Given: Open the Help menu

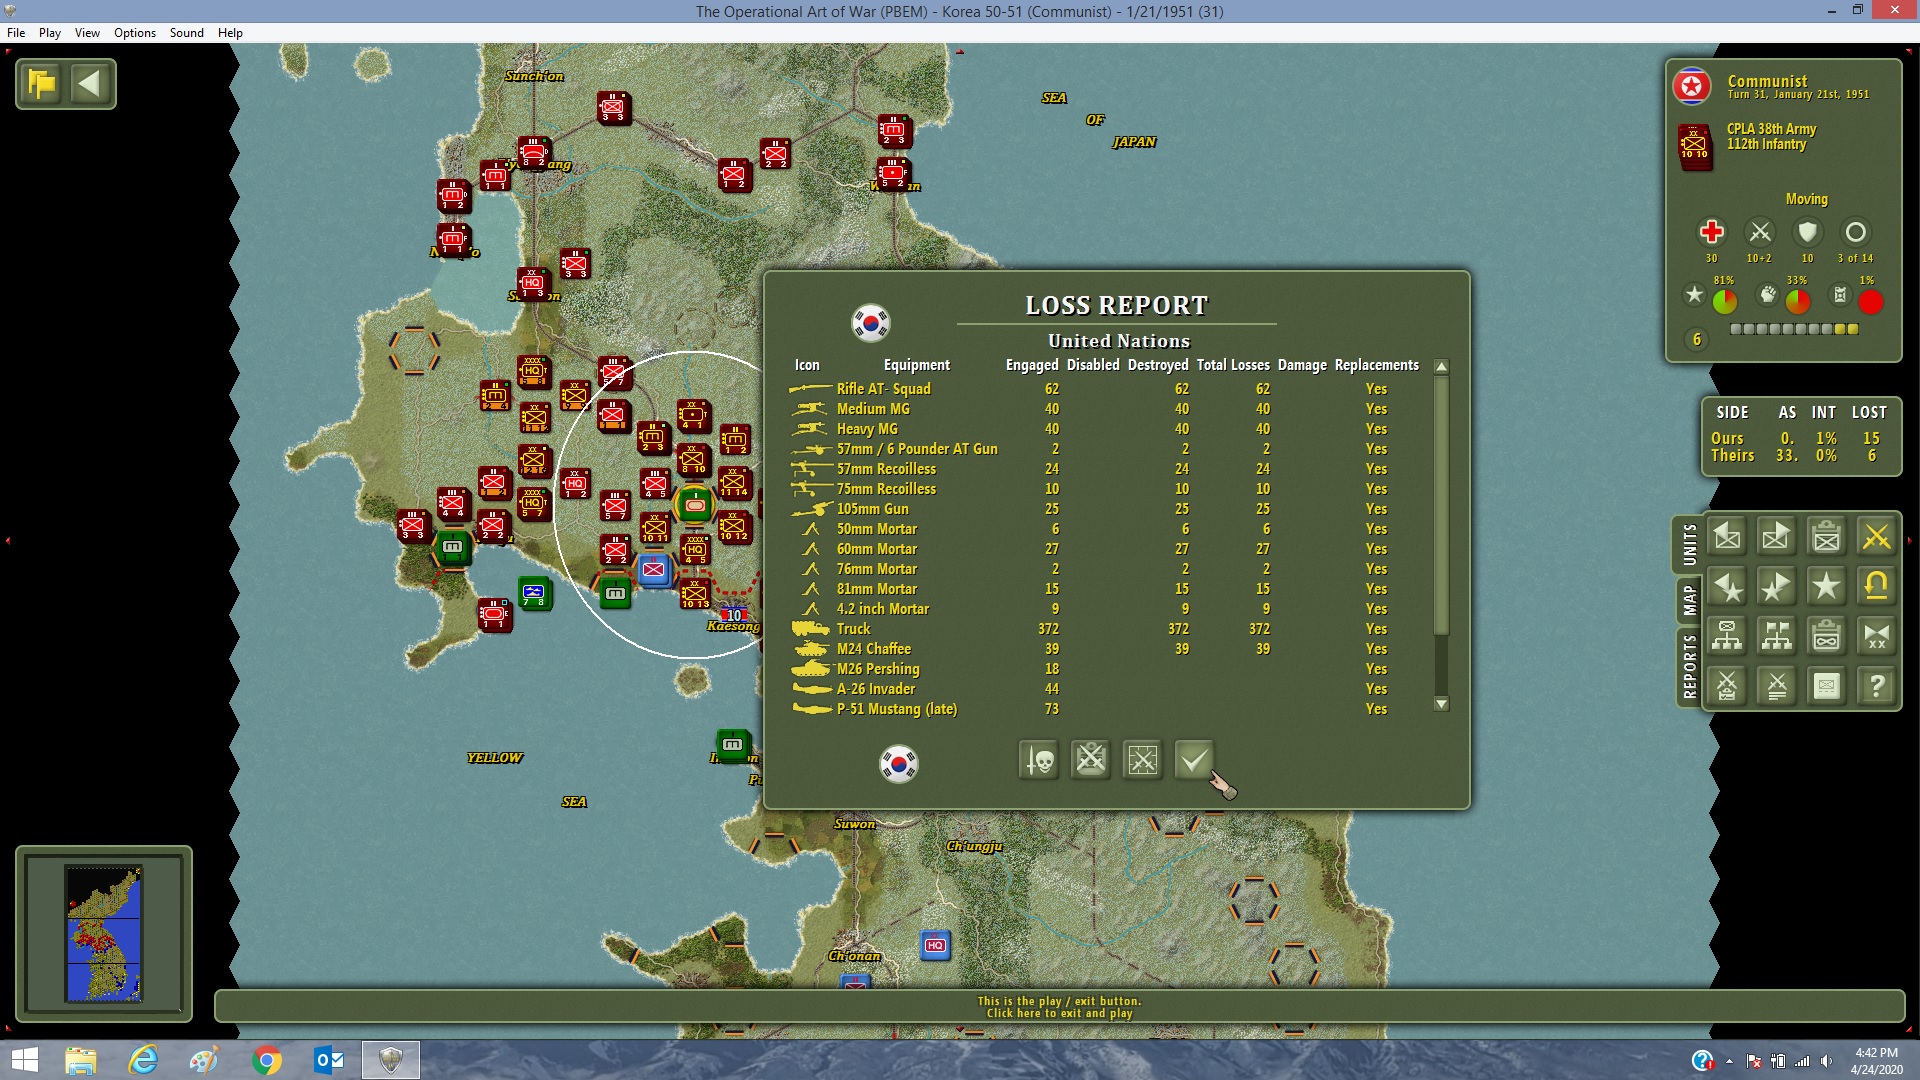Looking at the screenshot, I should click(230, 33).
